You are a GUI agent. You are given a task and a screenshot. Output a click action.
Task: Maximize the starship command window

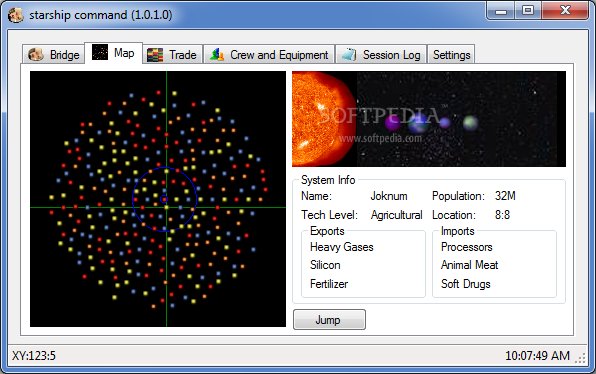click(528, 11)
